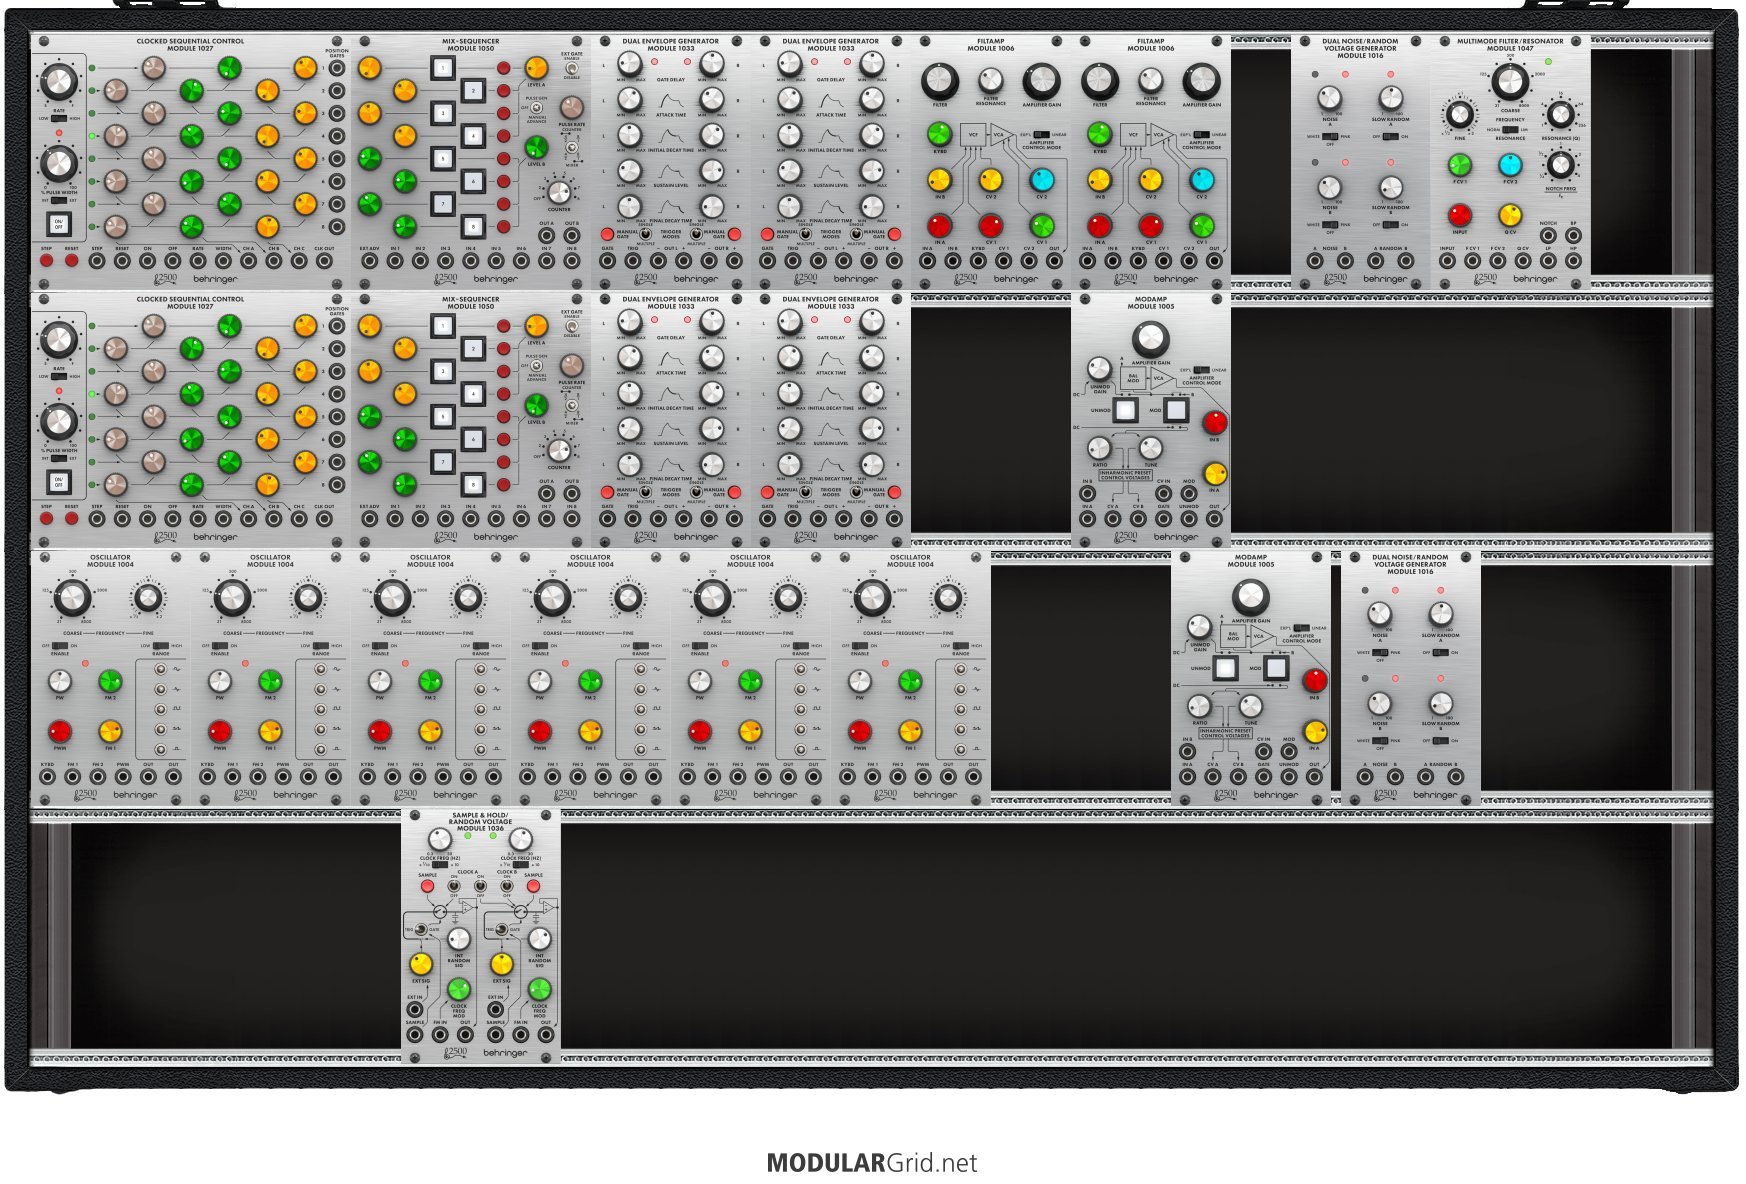Click Fine frequency knob on Multimode Filter 1047
This screenshot has width=1746, height=1184.
[x=1459, y=115]
